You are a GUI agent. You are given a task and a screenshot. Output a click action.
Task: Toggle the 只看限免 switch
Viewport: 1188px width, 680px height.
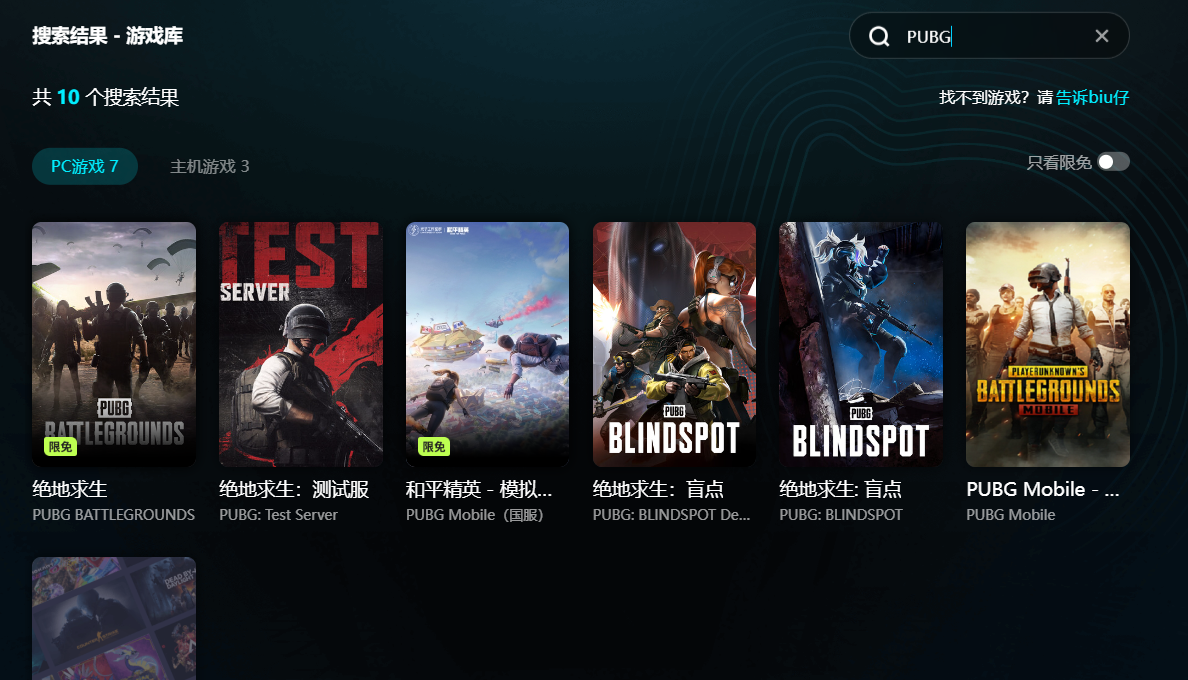tap(1113, 162)
